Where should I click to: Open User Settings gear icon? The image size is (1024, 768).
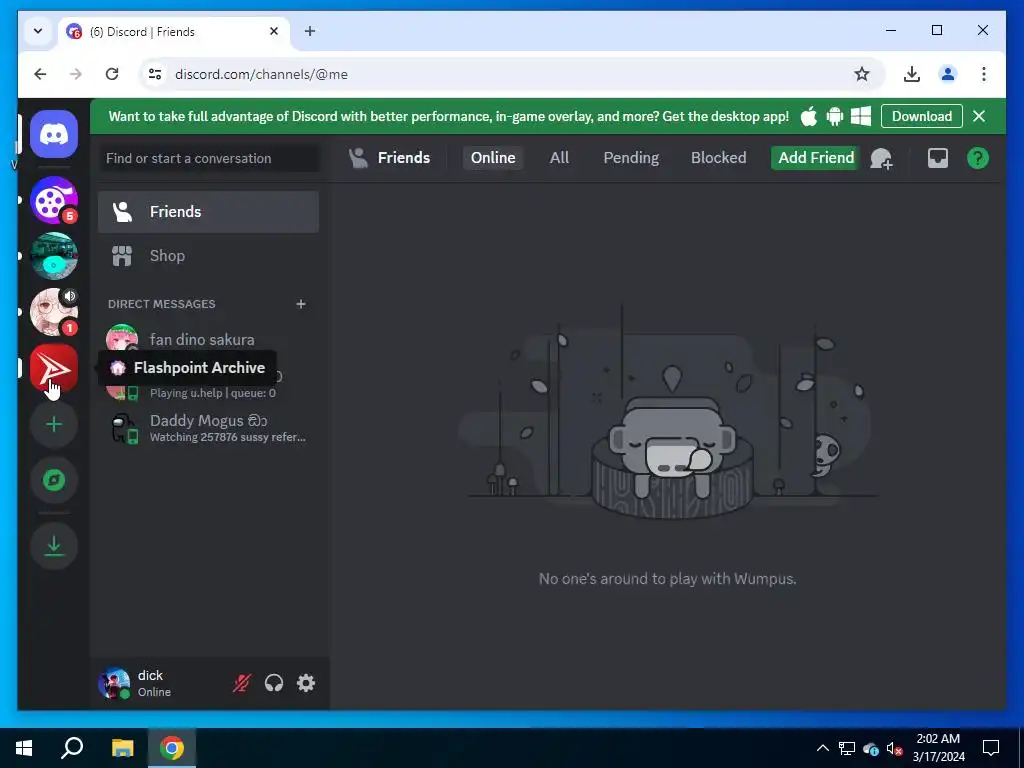(306, 683)
